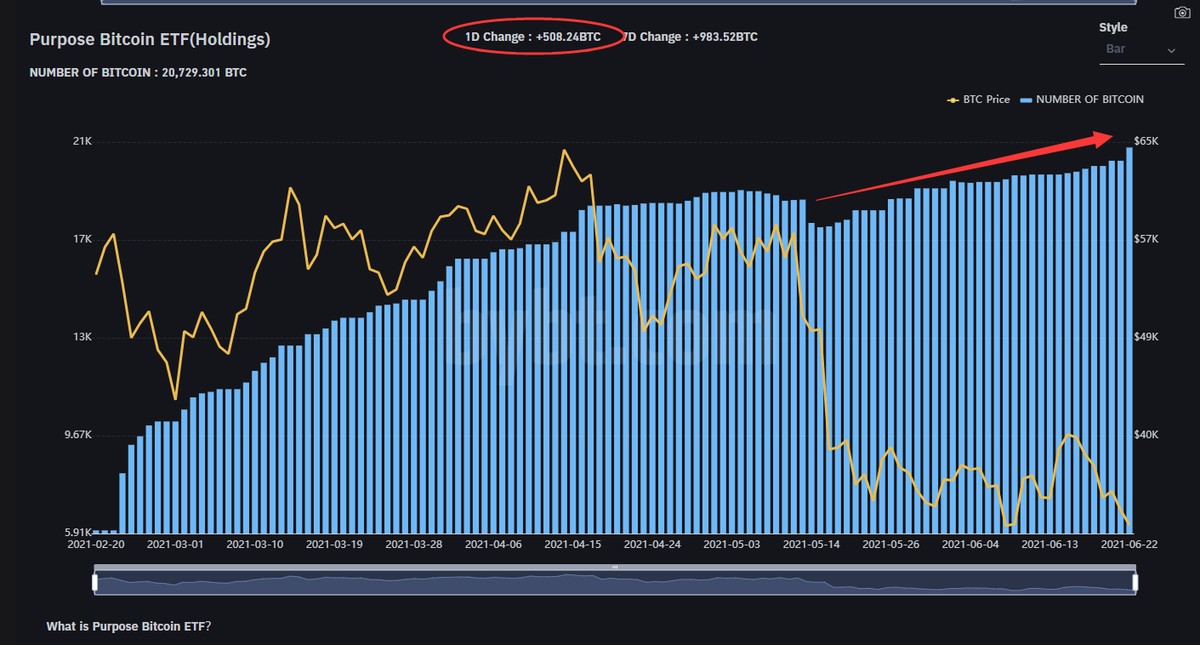The width and height of the screenshot is (1200, 645).
Task: Click the $40K right axis label
Action: (x=1146, y=435)
